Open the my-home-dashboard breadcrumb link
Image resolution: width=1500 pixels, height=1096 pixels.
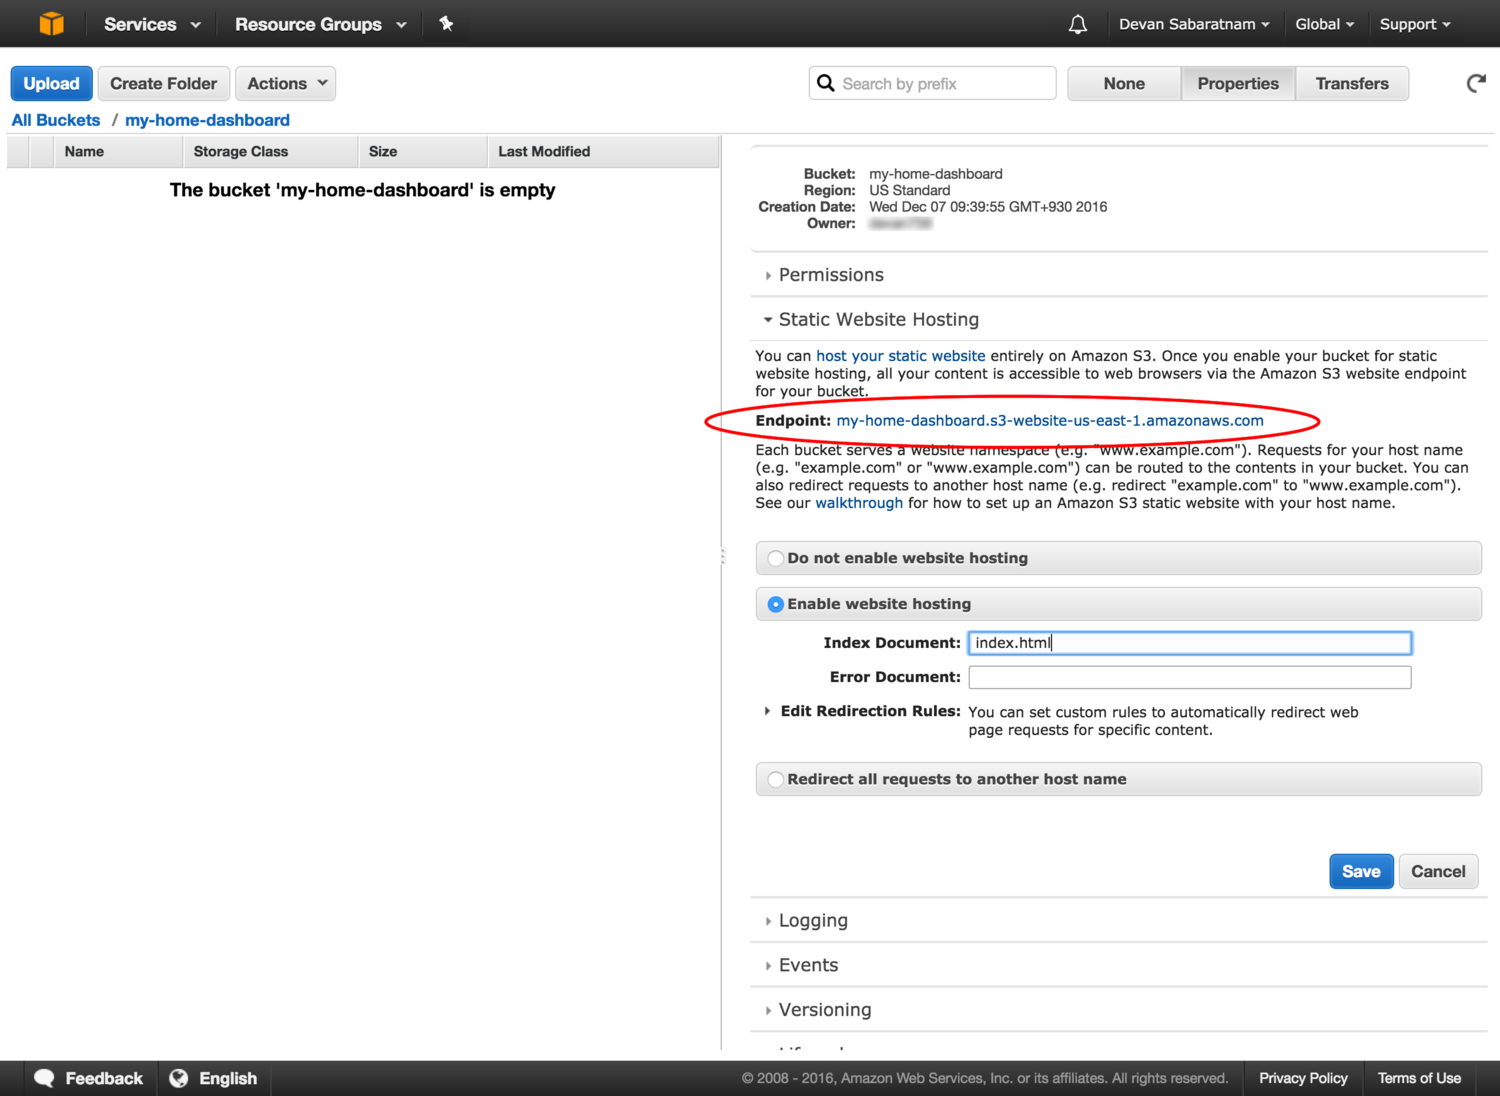point(207,120)
